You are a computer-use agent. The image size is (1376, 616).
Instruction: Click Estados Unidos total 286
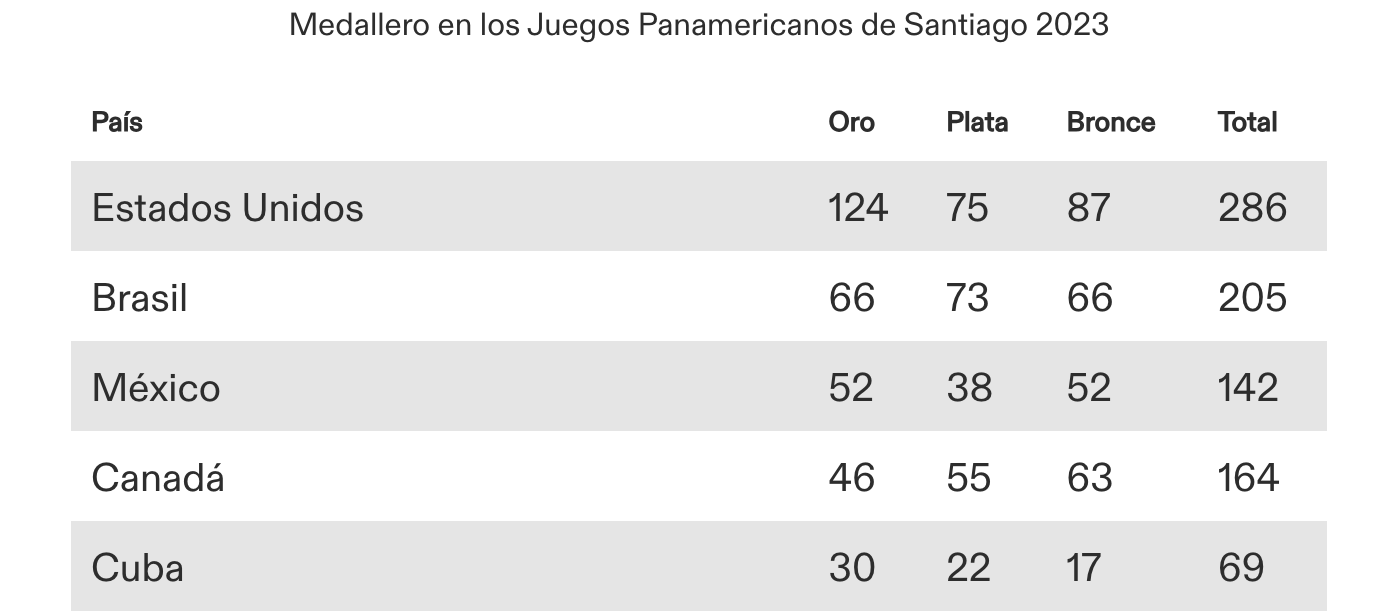point(1252,207)
